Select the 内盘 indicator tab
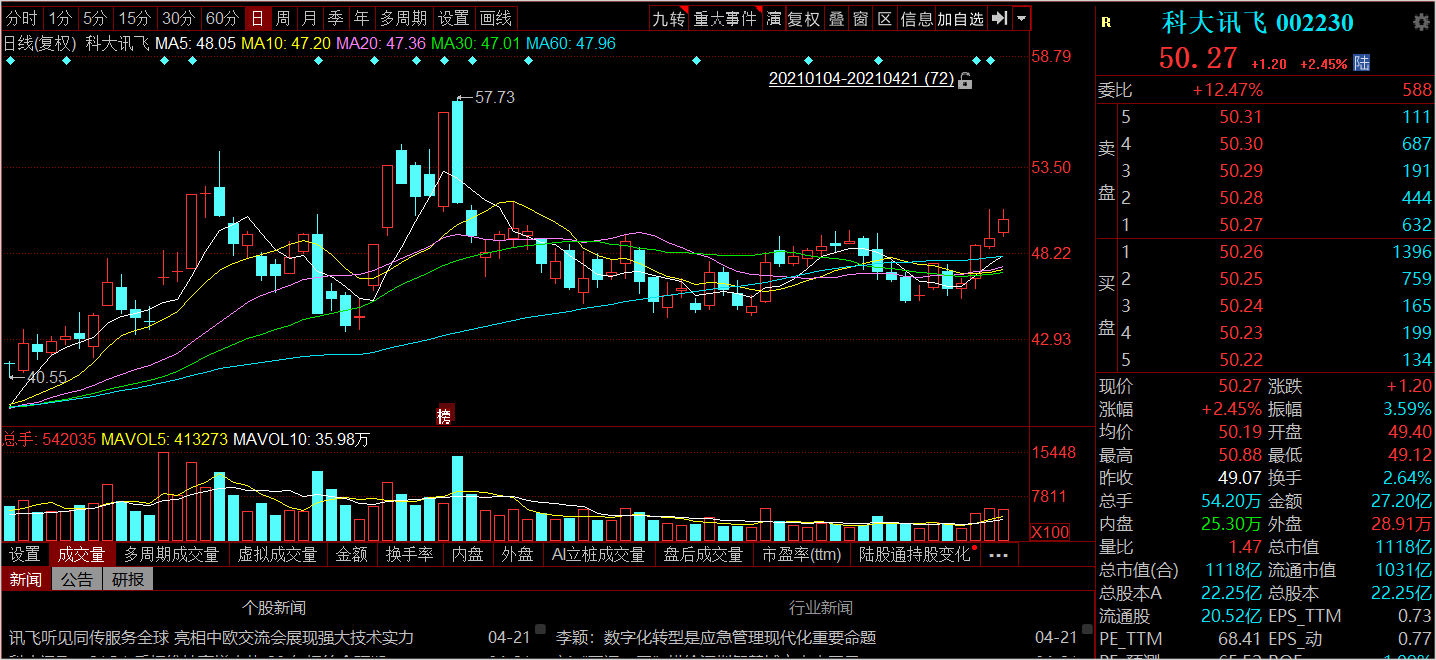1436x660 pixels. [x=468, y=554]
